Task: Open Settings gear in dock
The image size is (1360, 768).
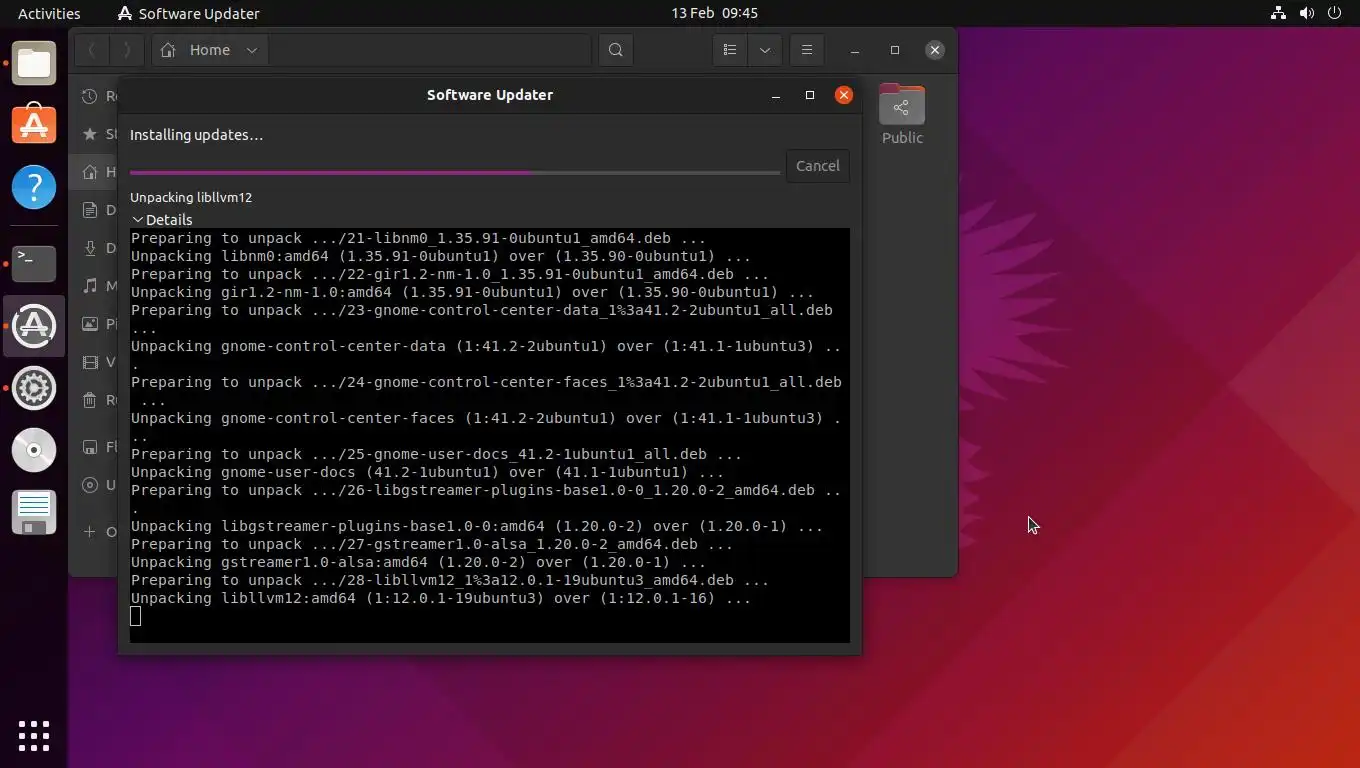Action: point(34,388)
